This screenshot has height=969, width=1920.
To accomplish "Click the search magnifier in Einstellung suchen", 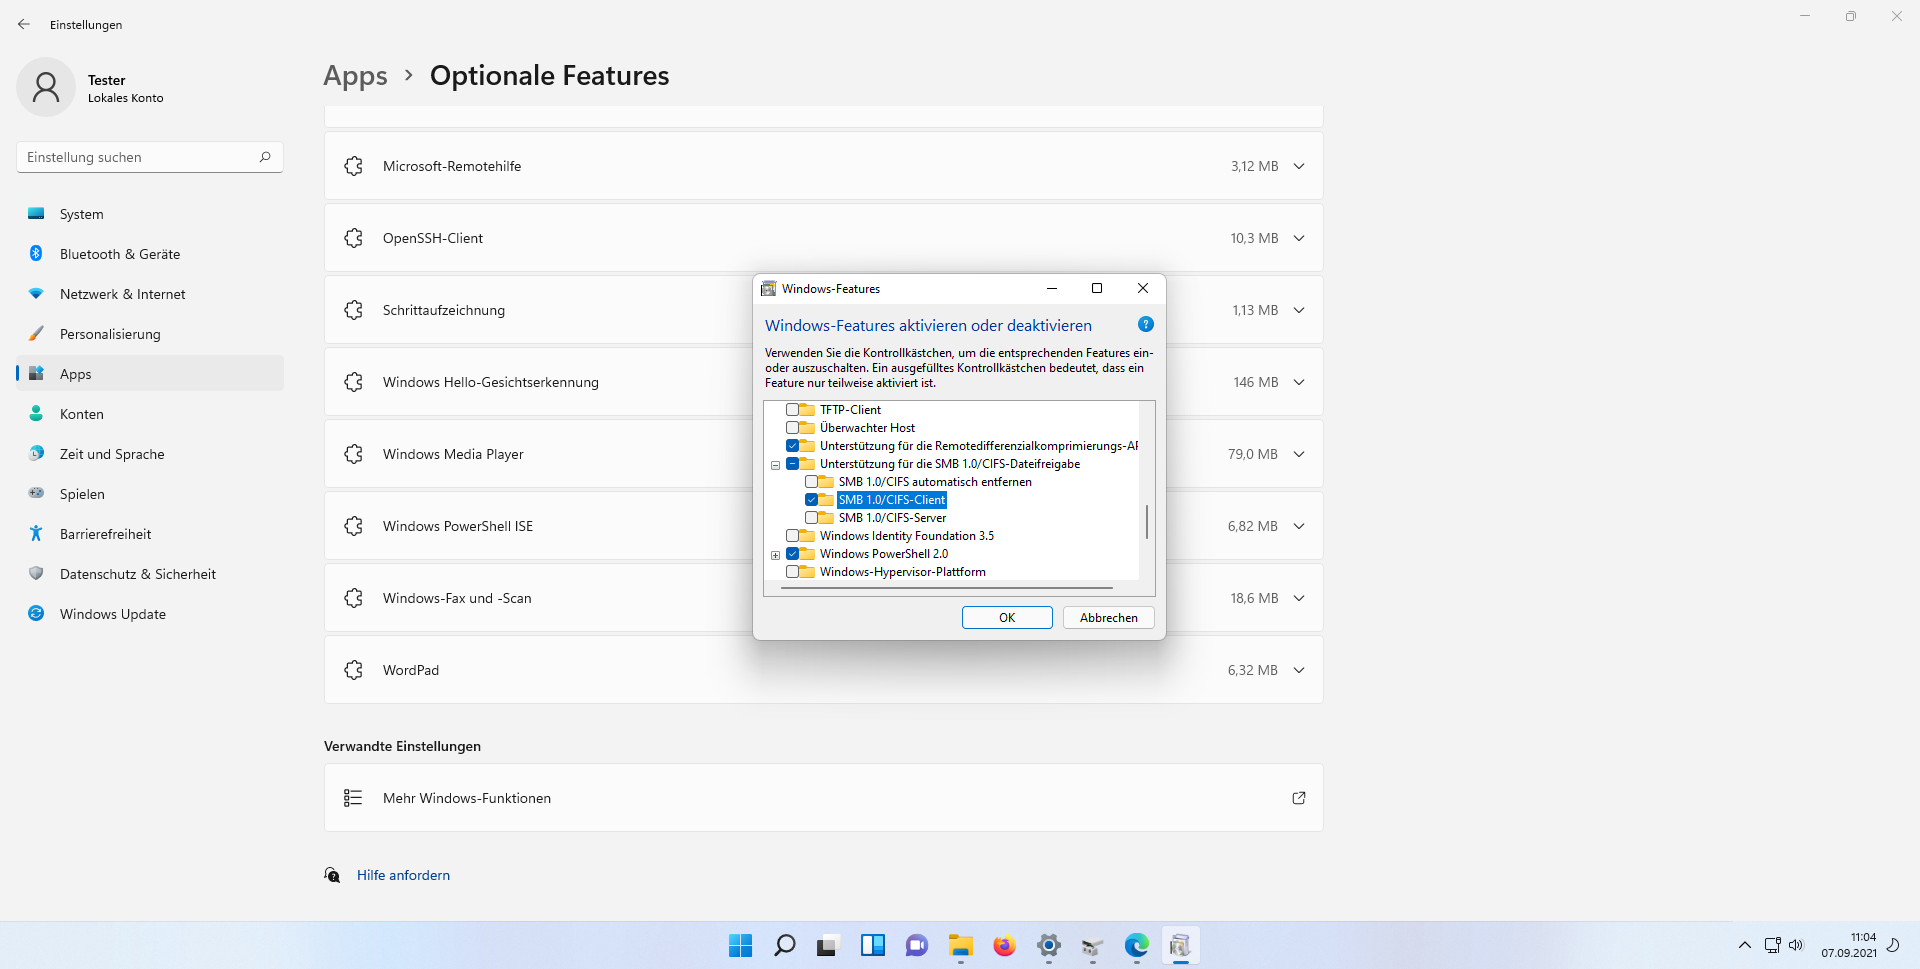I will coord(265,157).
